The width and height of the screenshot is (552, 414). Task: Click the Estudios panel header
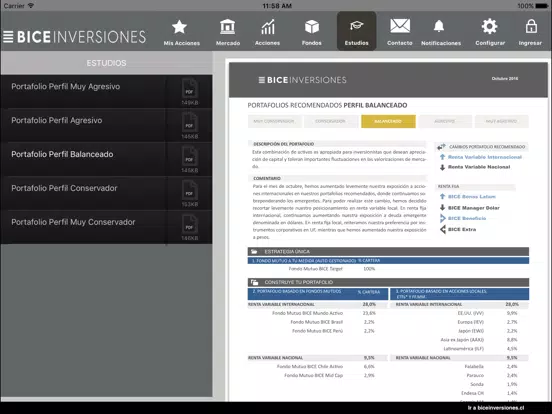tap(106, 63)
